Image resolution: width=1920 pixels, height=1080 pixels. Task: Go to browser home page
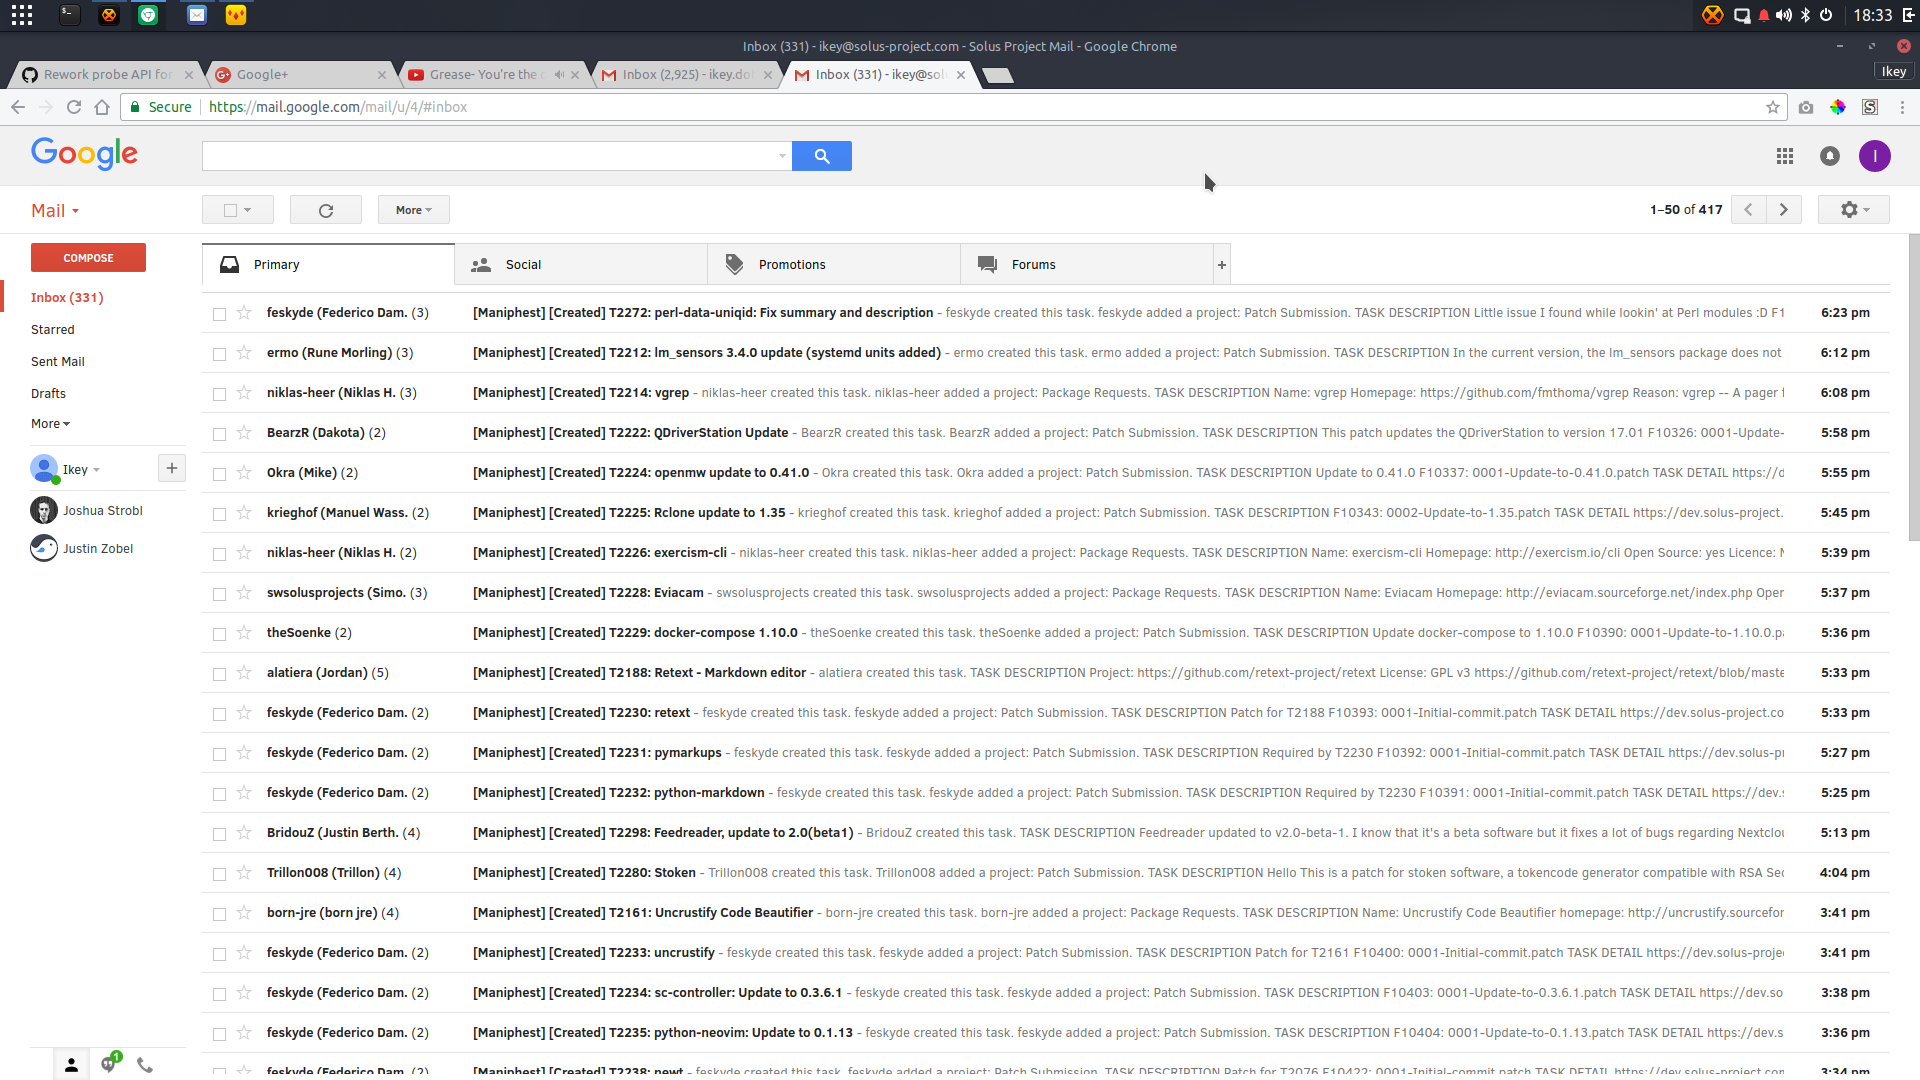[101, 107]
